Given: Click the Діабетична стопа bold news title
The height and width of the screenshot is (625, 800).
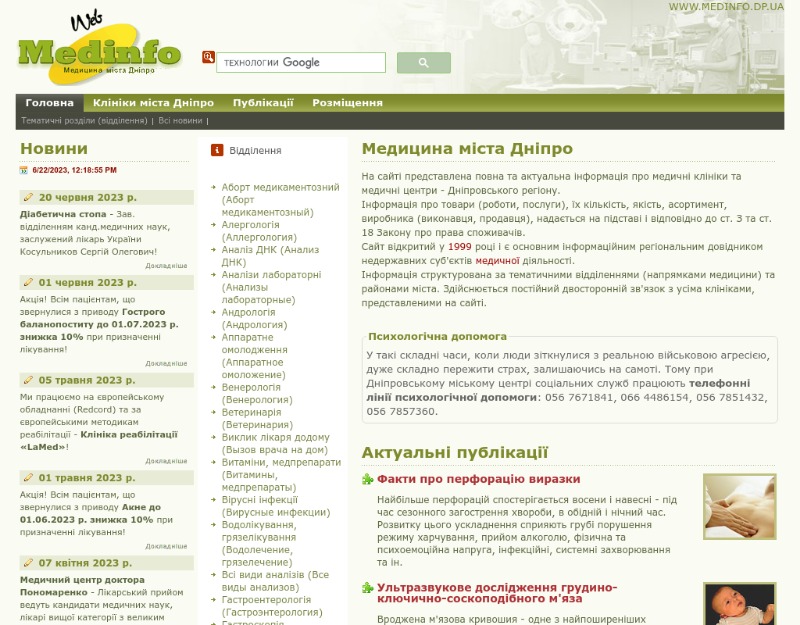Looking at the screenshot, I should pyautogui.click(x=63, y=214).
